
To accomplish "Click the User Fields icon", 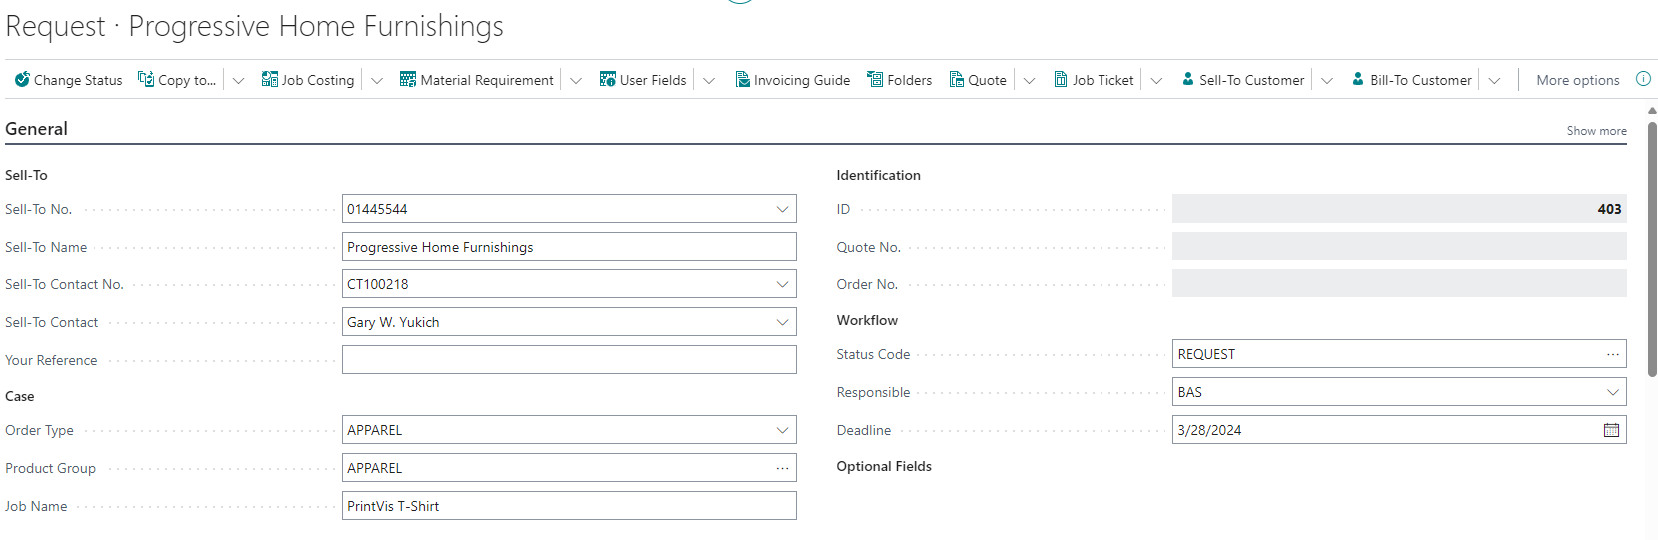I will click(607, 80).
